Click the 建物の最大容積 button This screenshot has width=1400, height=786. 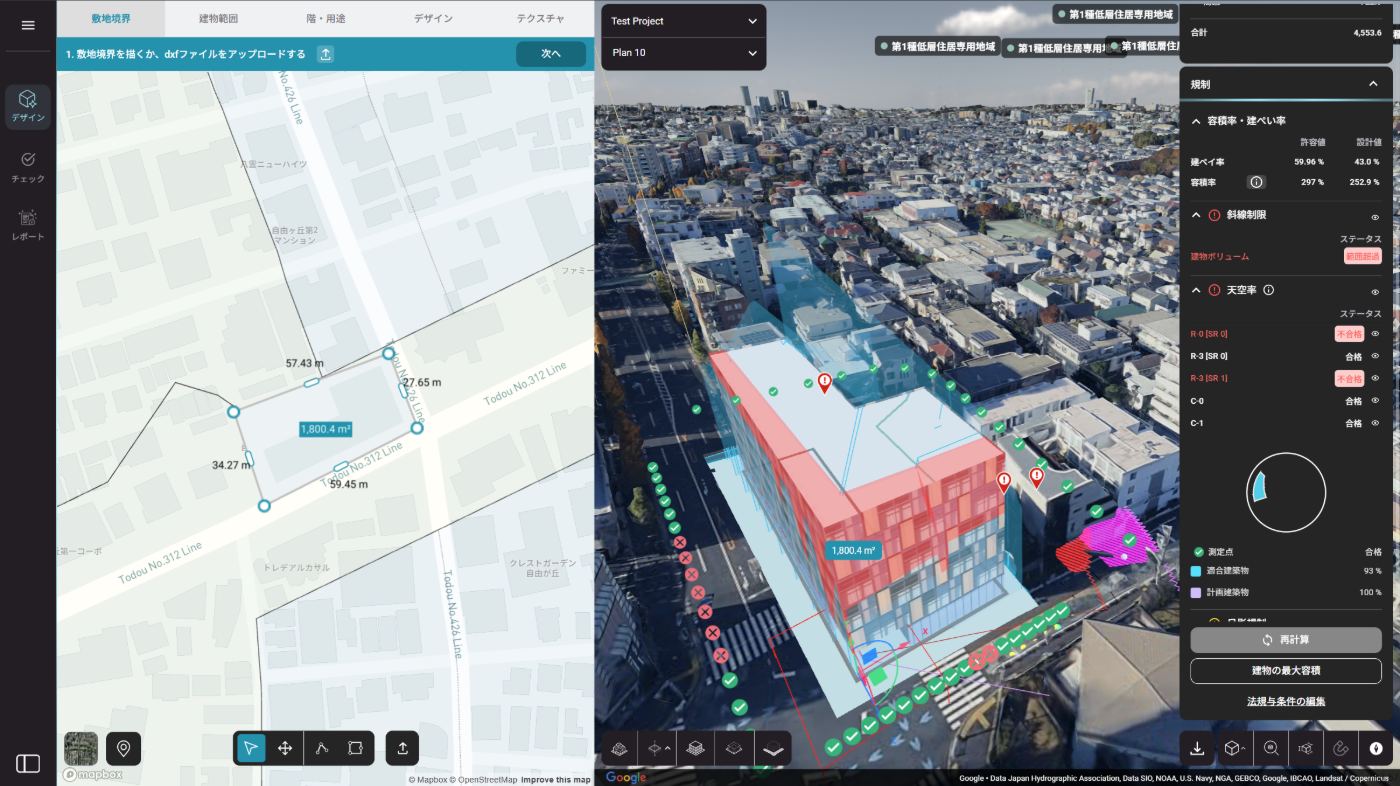tap(1286, 670)
